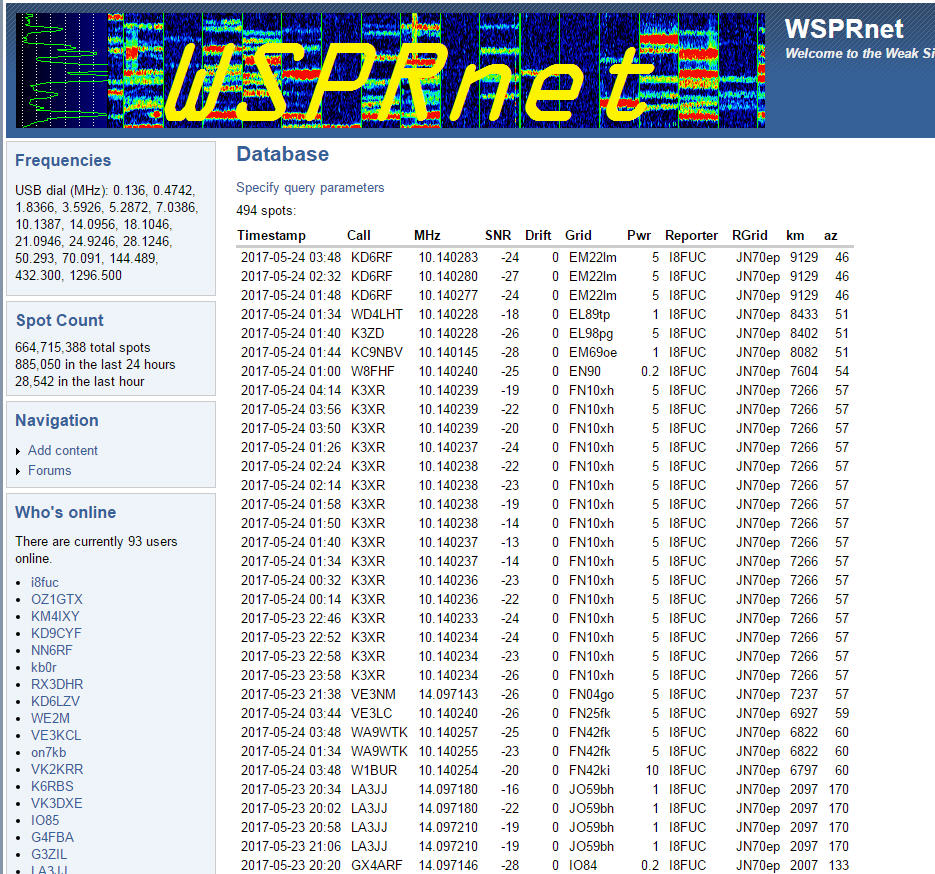Click callsign VE3NM in the table

[373, 695]
